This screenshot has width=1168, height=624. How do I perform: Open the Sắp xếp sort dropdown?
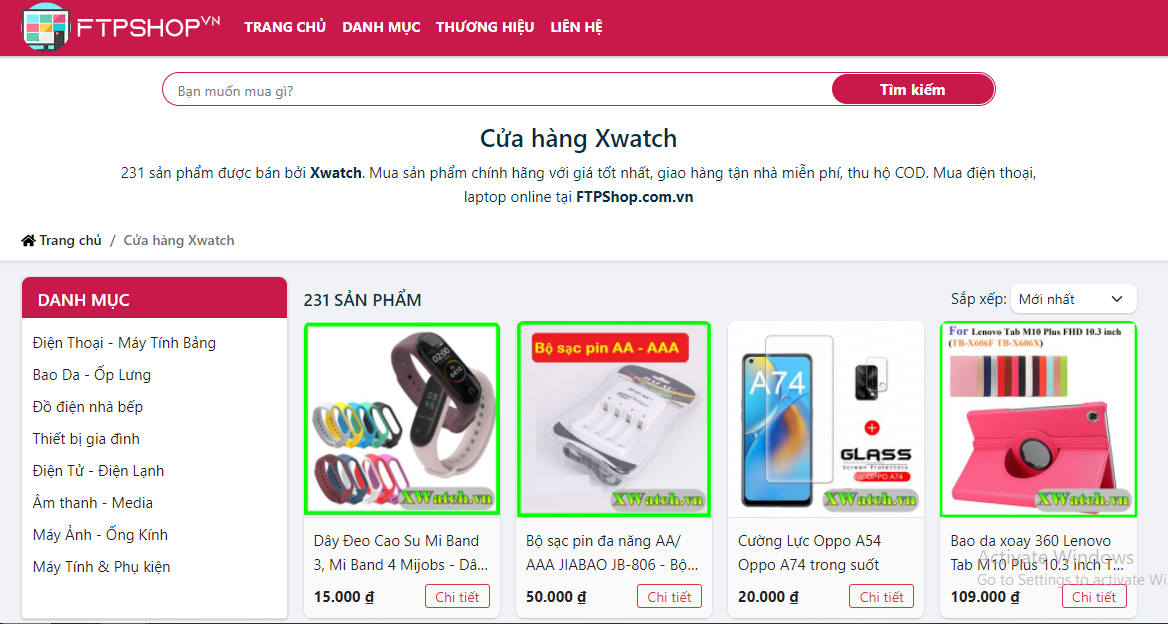pos(1073,299)
